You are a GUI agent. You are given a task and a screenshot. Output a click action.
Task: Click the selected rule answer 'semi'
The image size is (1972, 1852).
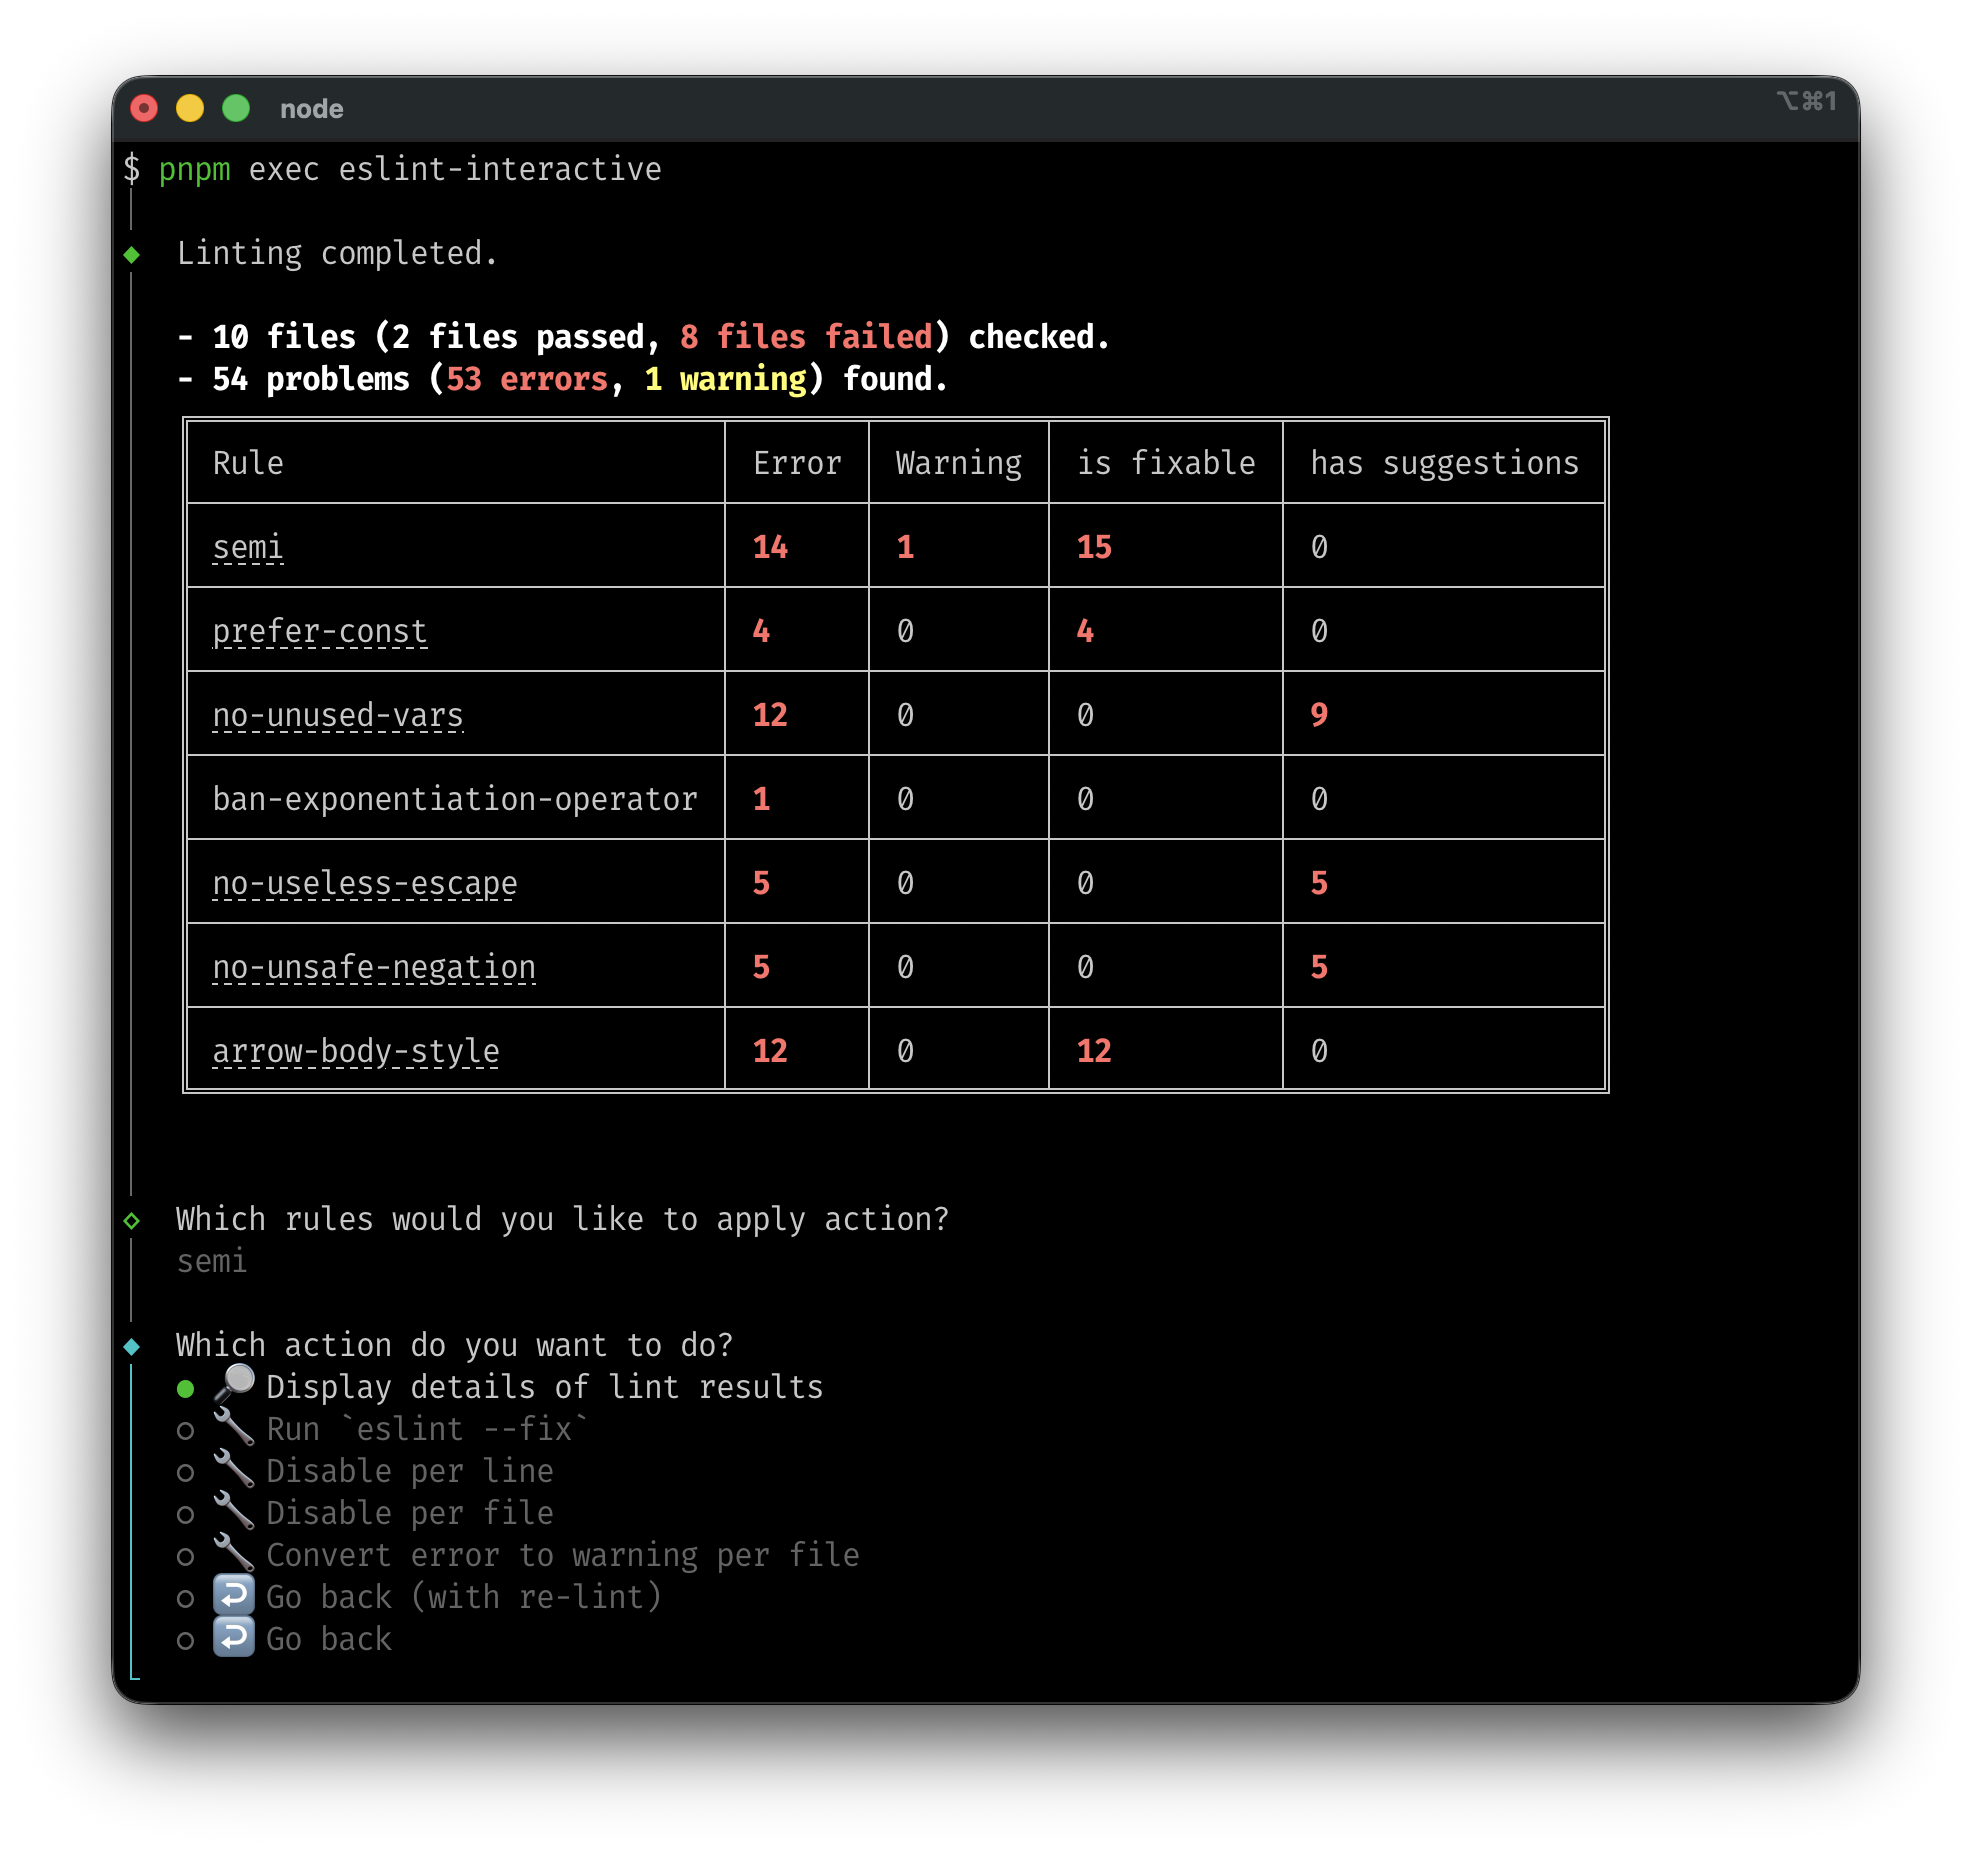212,1262
